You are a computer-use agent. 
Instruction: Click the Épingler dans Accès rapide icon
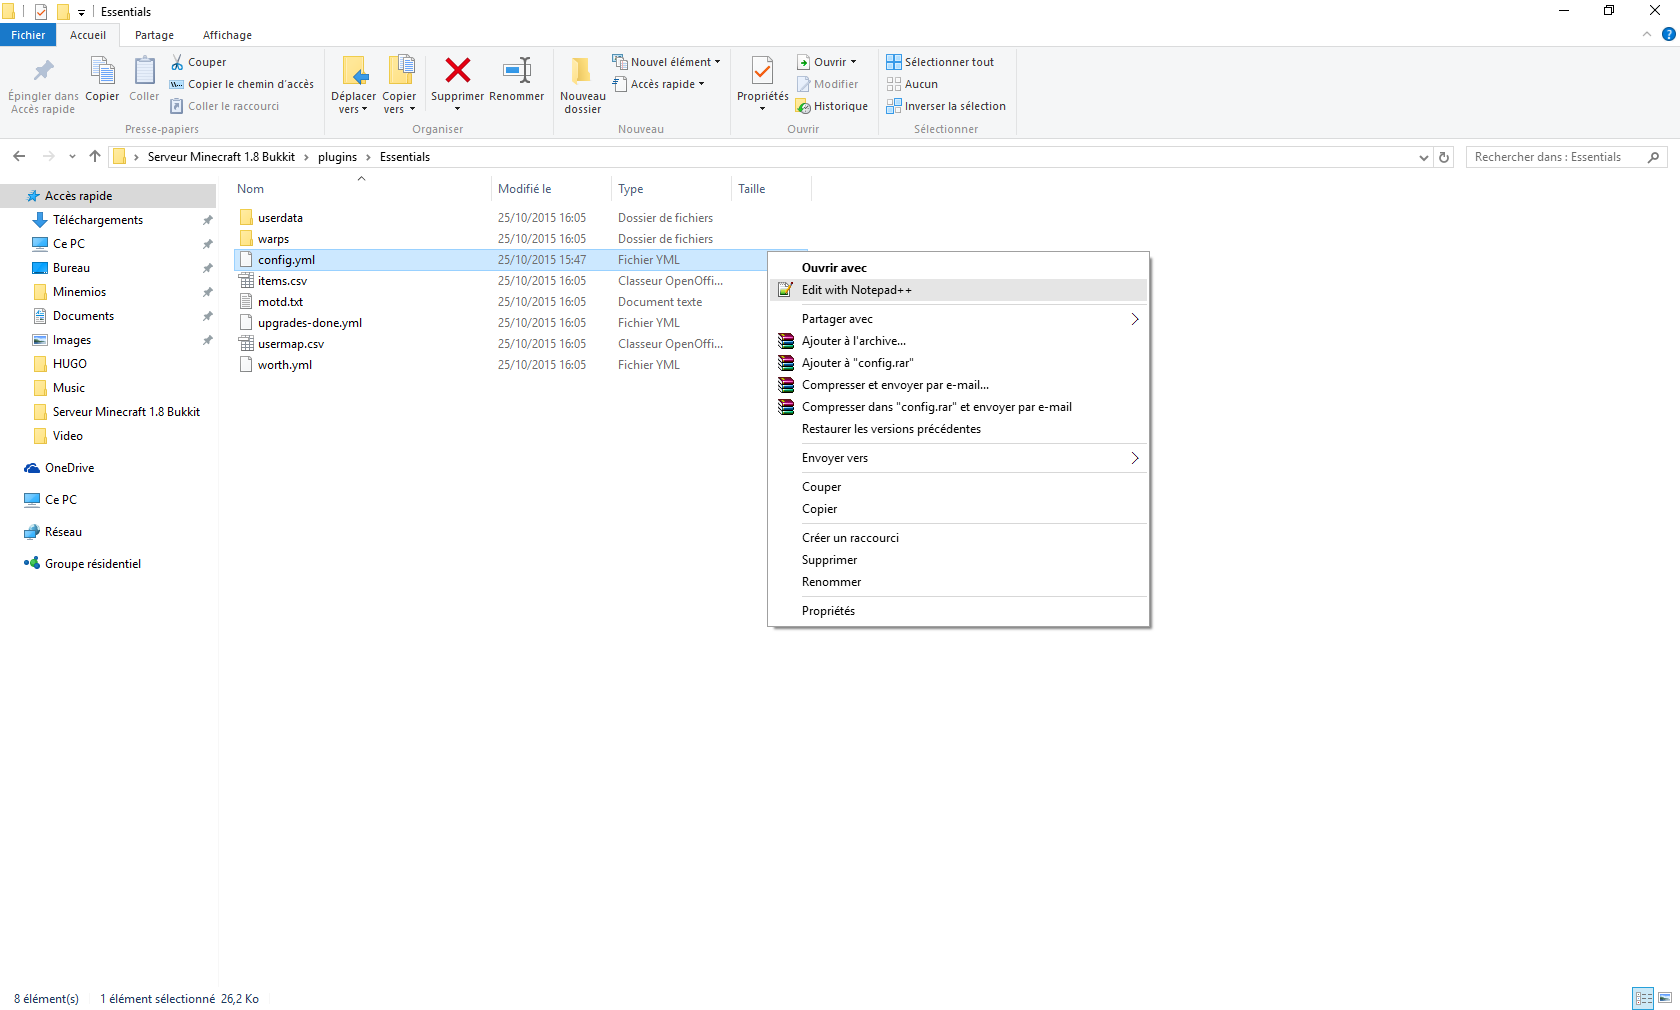[x=43, y=71]
